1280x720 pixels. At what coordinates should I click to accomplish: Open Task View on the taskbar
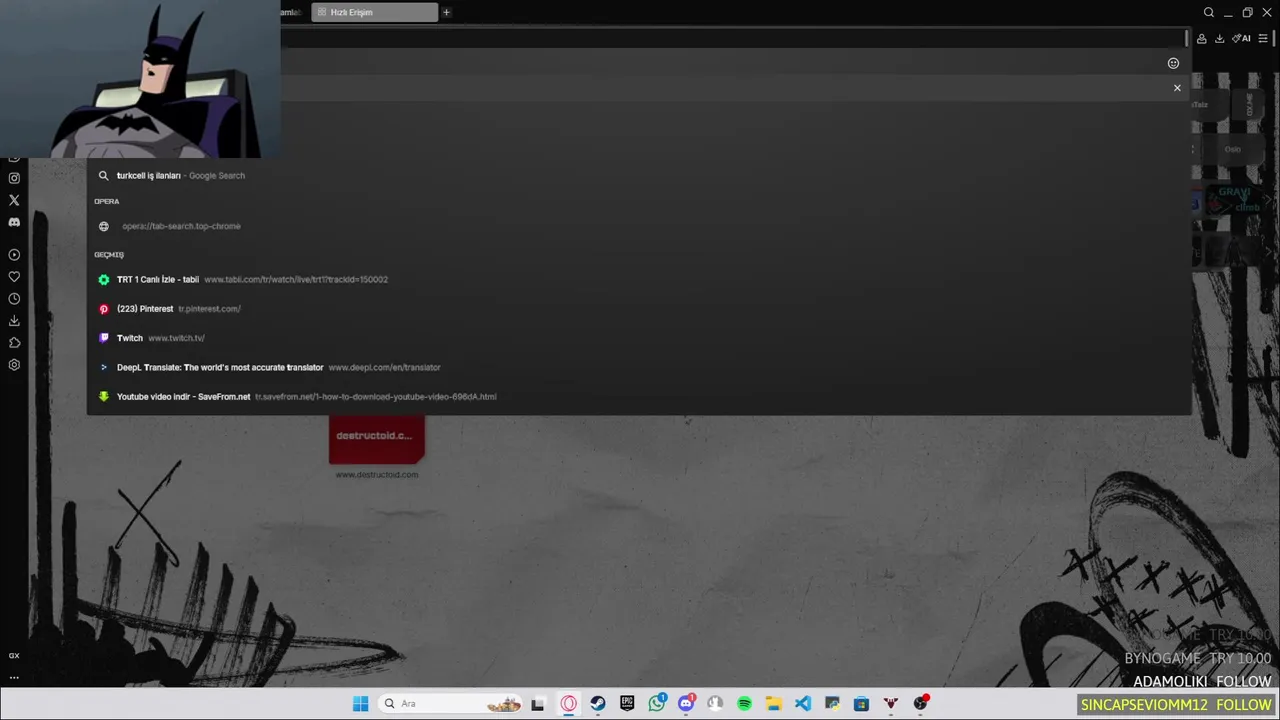pos(537,704)
